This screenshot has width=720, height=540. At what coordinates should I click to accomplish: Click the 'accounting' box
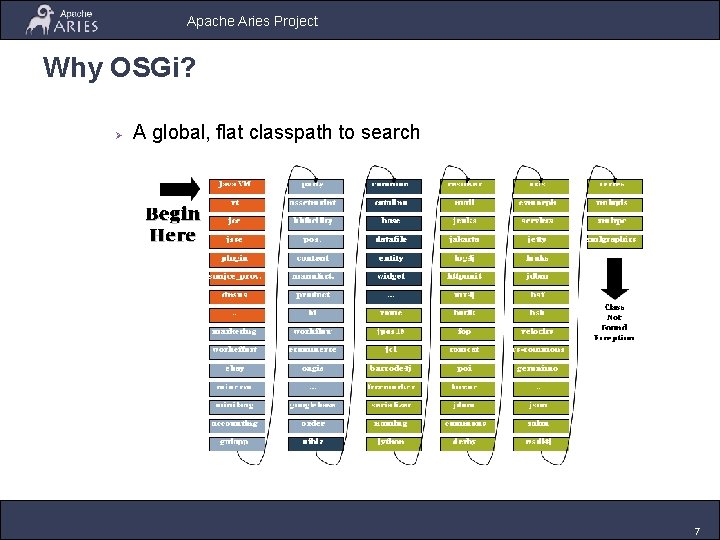(x=237, y=425)
